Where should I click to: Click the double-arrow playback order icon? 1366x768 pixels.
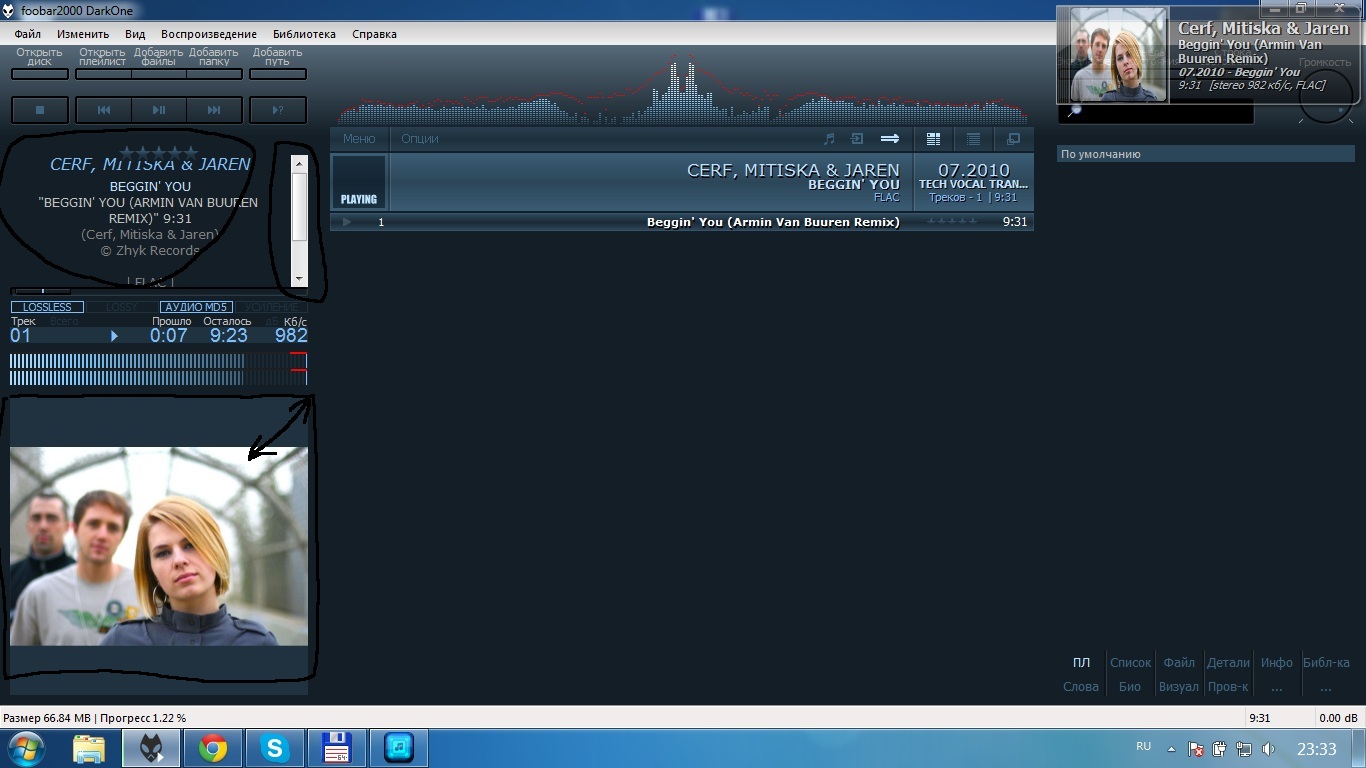coord(890,139)
